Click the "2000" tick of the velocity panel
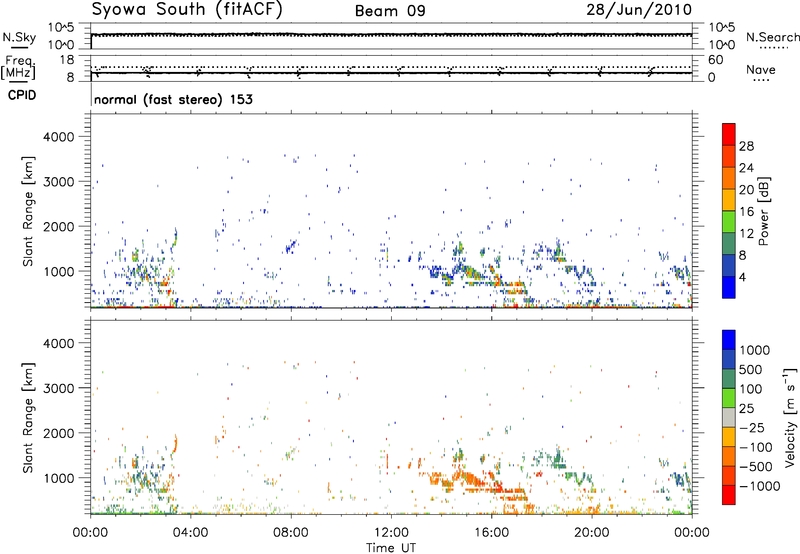 59,433
